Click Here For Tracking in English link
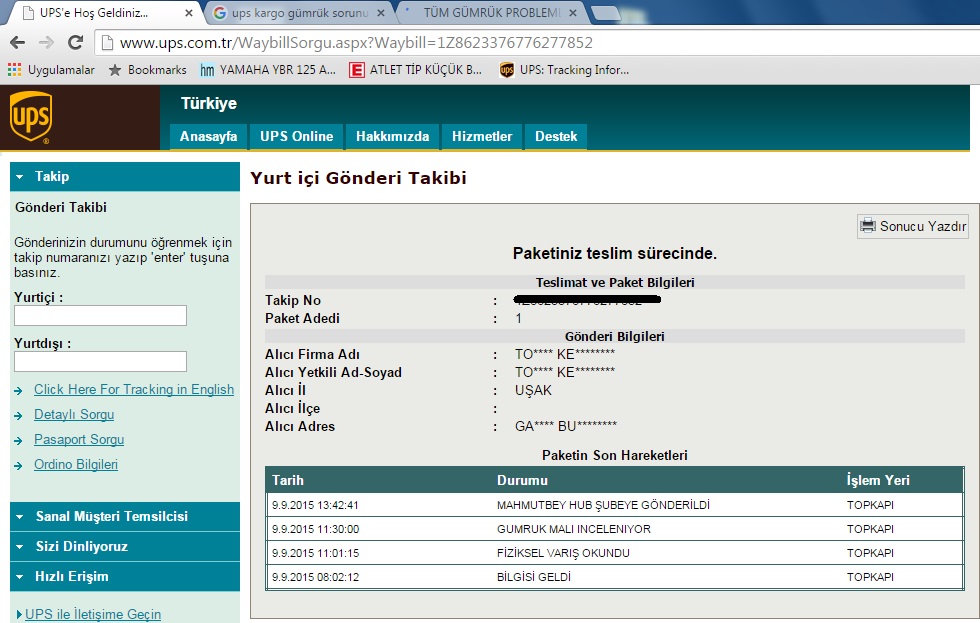The width and height of the screenshot is (980, 623). click(134, 389)
